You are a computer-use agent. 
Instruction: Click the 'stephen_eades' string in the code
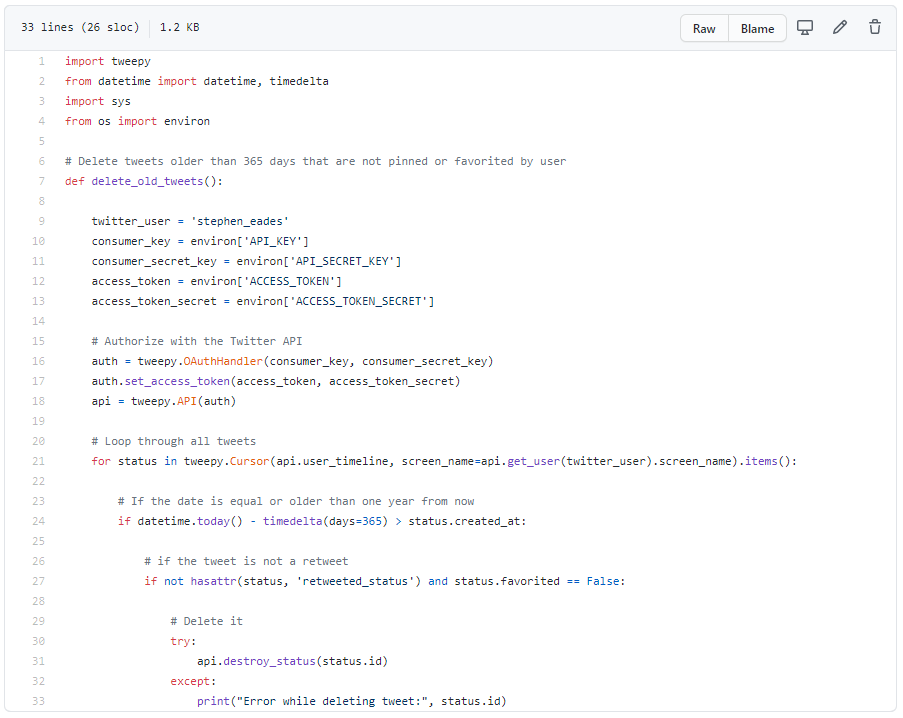tap(236, 221)
